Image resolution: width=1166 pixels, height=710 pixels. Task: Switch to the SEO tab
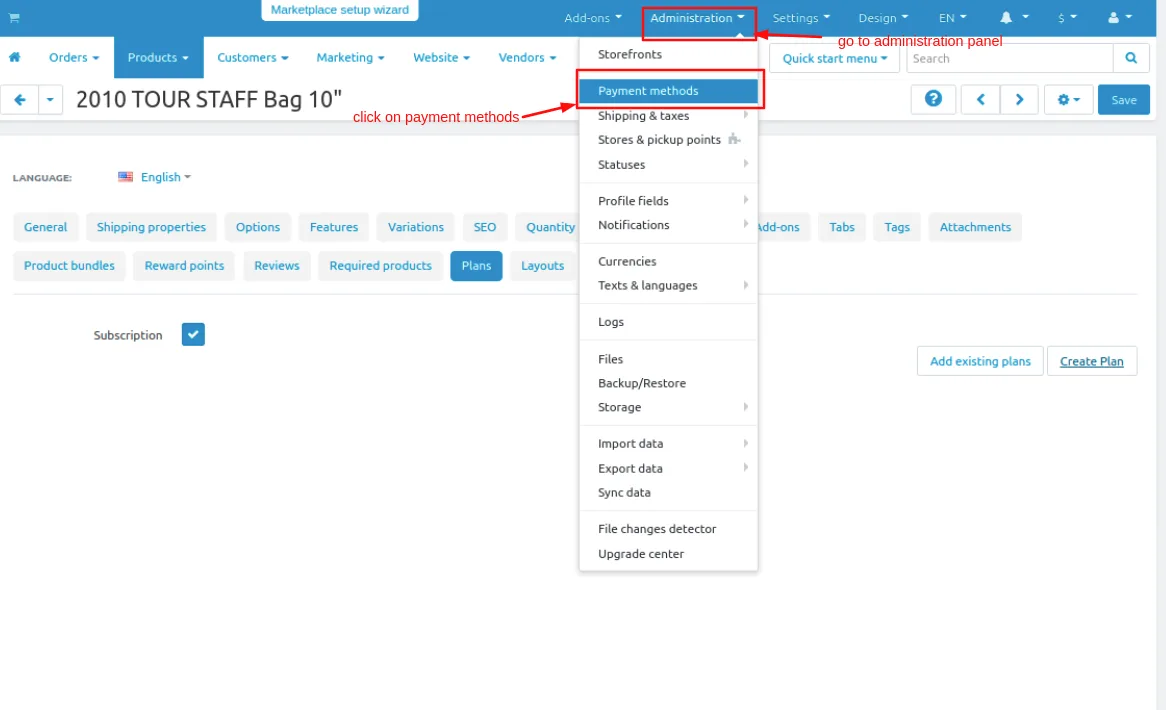tap(485, 227)
